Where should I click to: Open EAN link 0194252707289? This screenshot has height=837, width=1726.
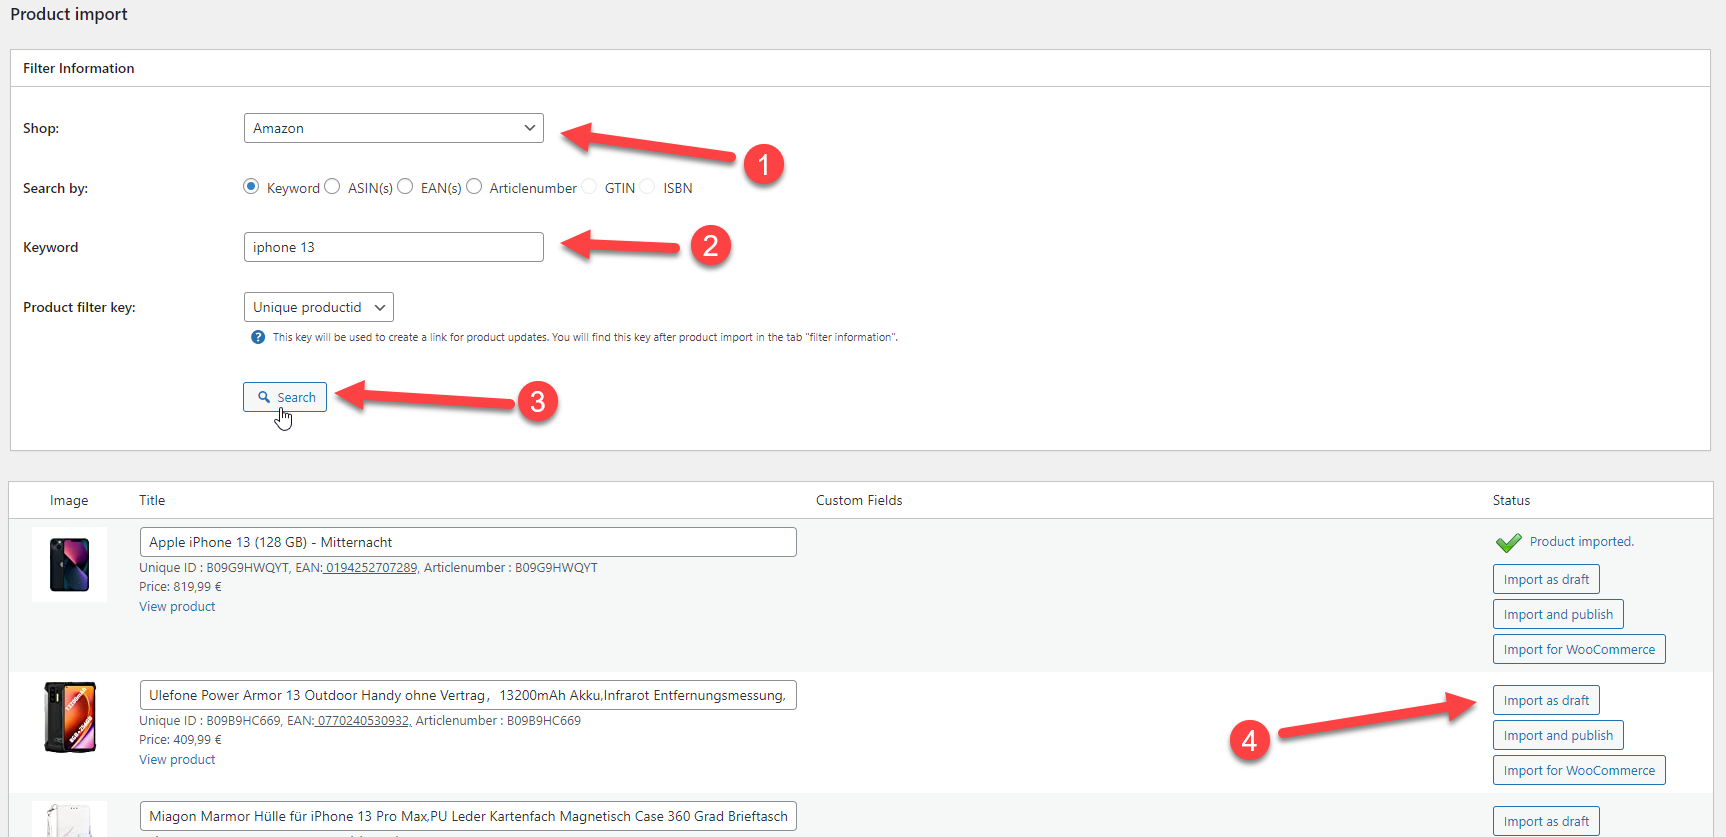[370, 568]
